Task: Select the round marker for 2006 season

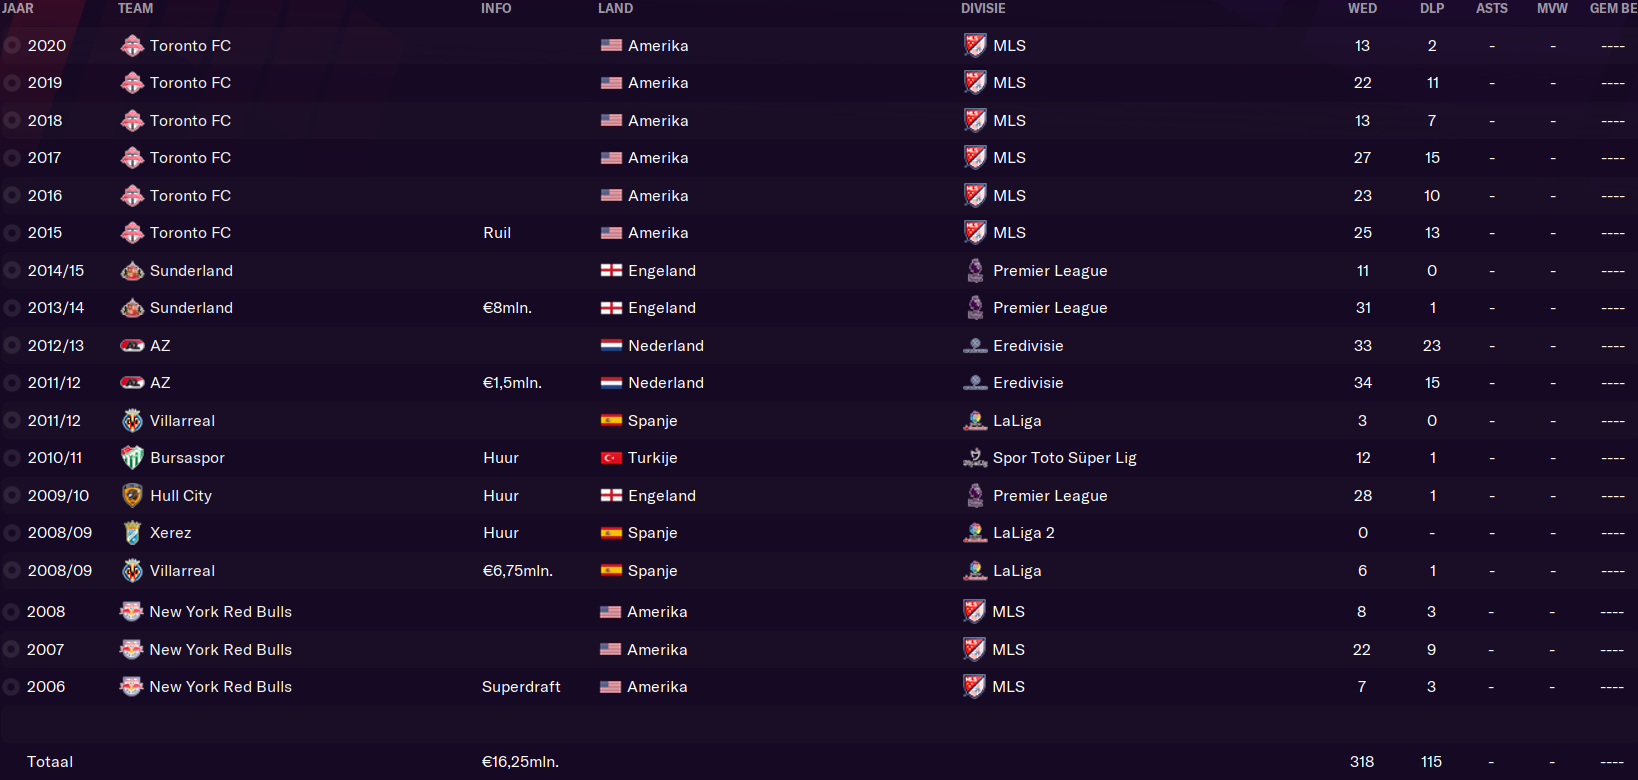Action: coord(11,687)
